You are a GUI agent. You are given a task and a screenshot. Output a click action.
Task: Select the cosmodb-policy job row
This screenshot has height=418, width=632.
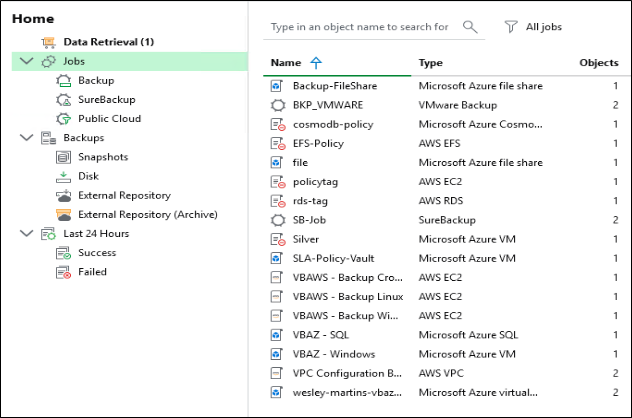335,124
